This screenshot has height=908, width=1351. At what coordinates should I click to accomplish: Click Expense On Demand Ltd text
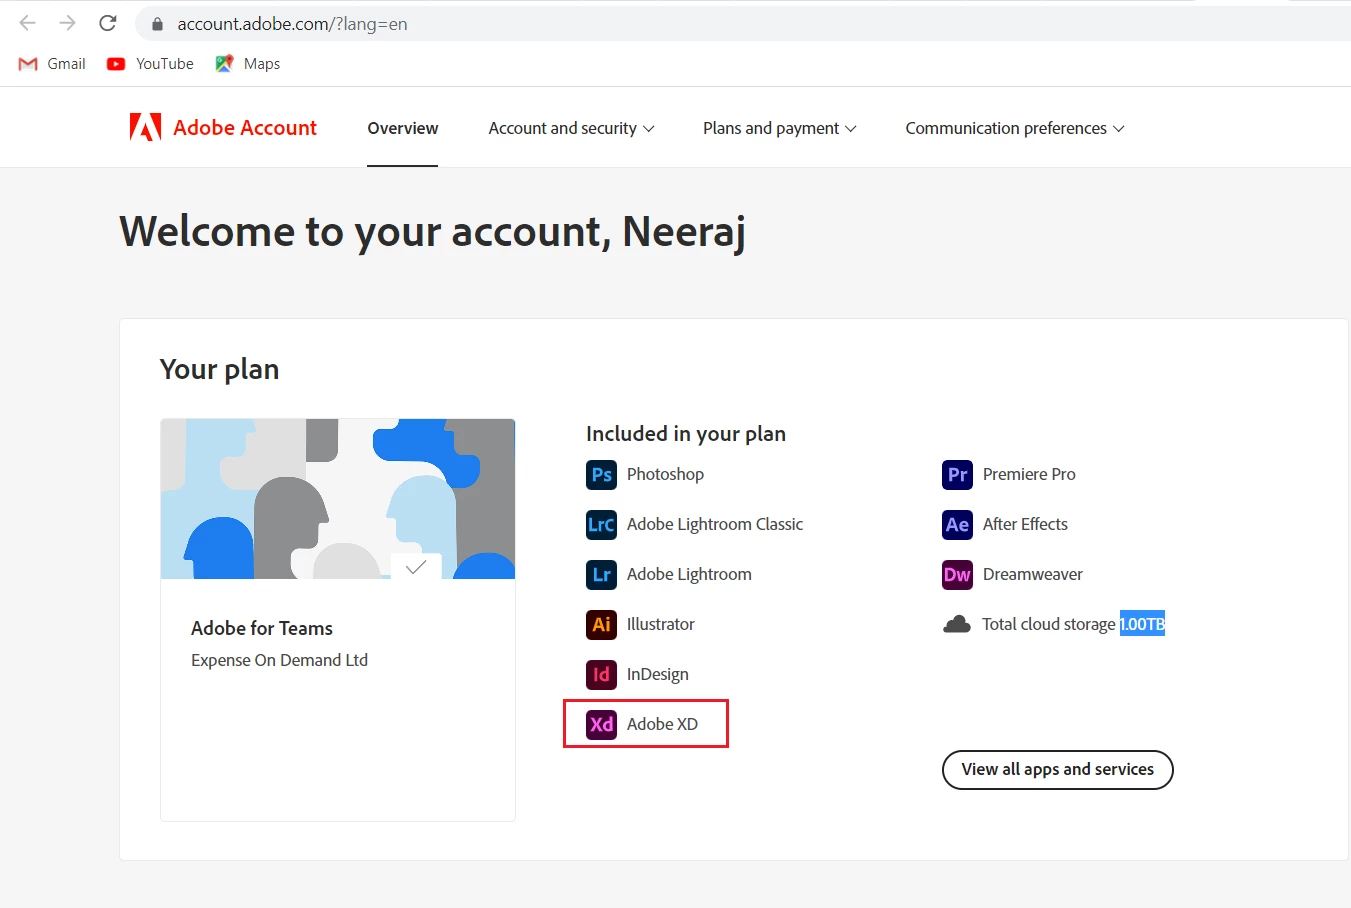pos(279,660)
